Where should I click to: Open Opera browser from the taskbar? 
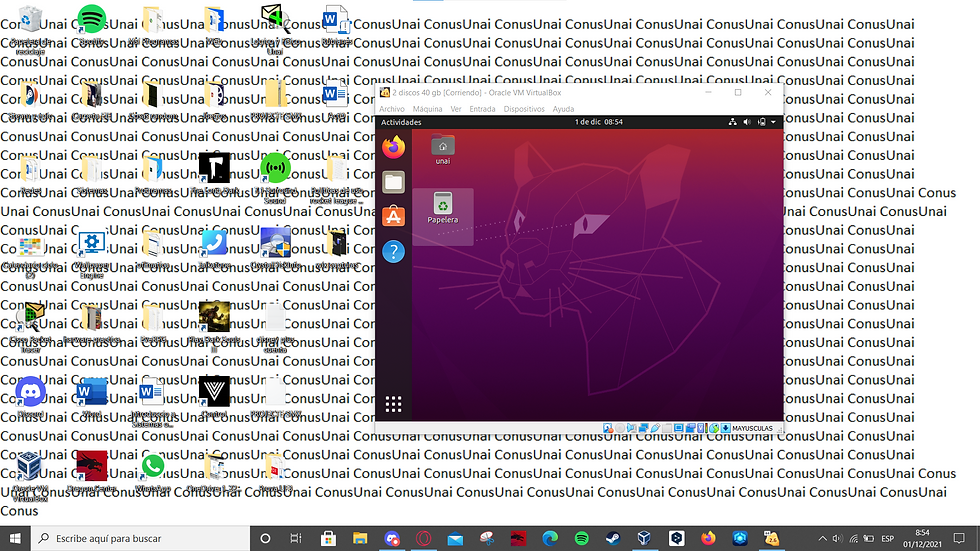pos(423,538)
